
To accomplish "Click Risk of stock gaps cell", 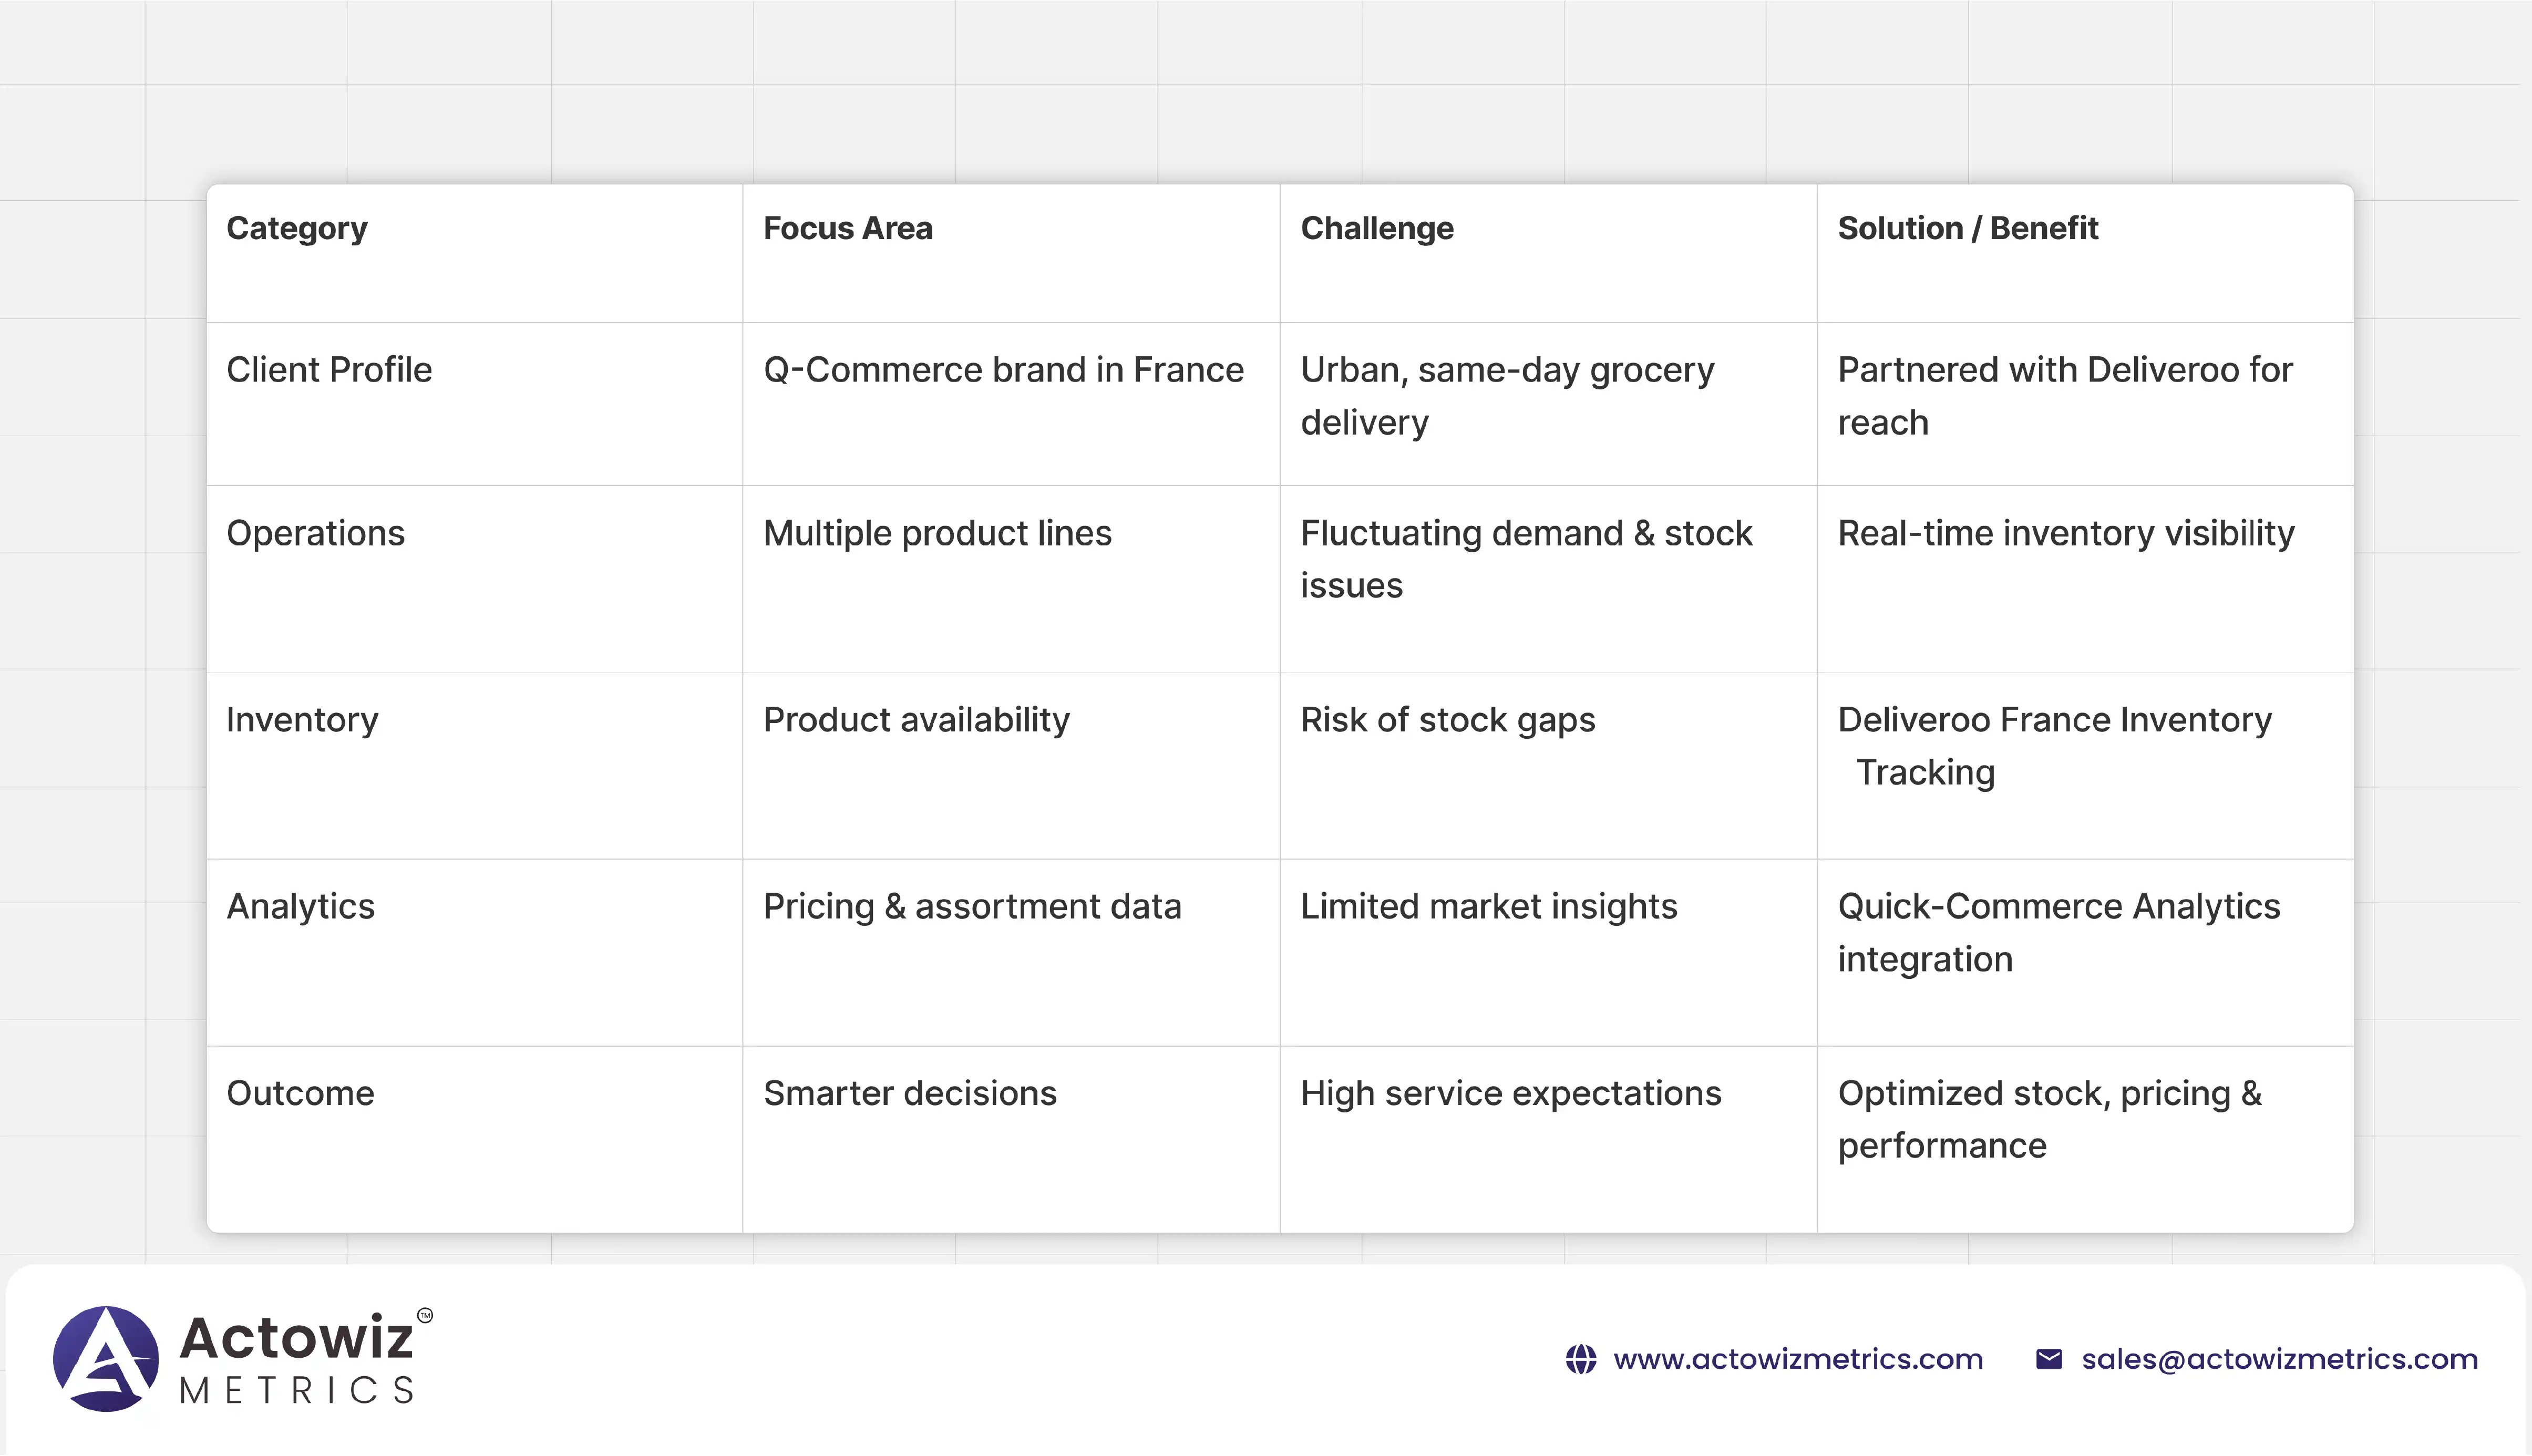I will tap(1447, 720).
